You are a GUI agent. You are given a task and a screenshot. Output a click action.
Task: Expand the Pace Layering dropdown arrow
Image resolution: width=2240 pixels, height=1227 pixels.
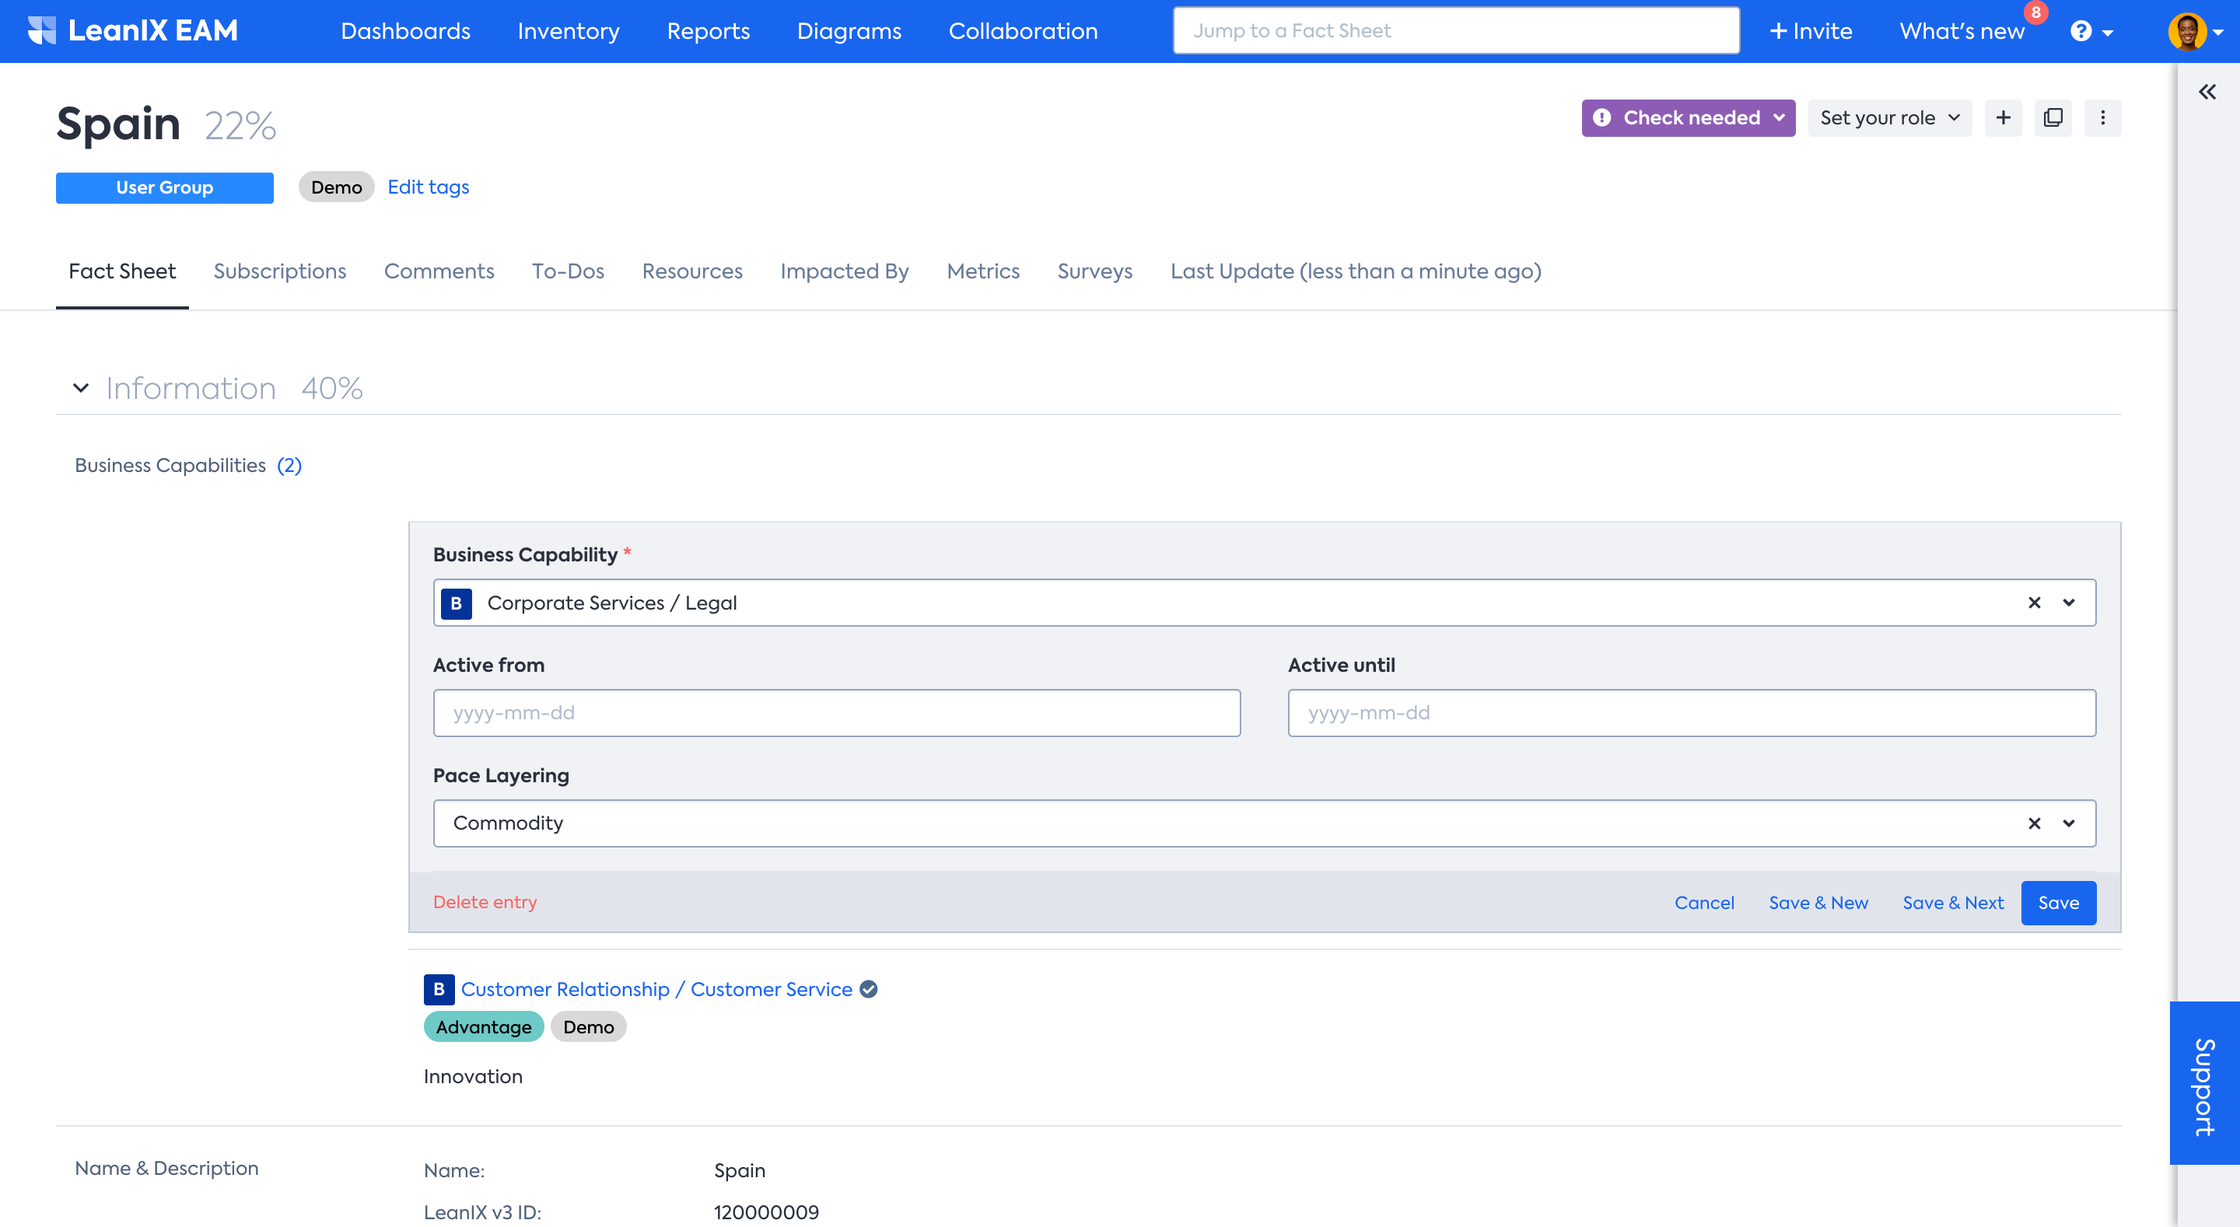pyautogui.click(x=2069, y=824)
